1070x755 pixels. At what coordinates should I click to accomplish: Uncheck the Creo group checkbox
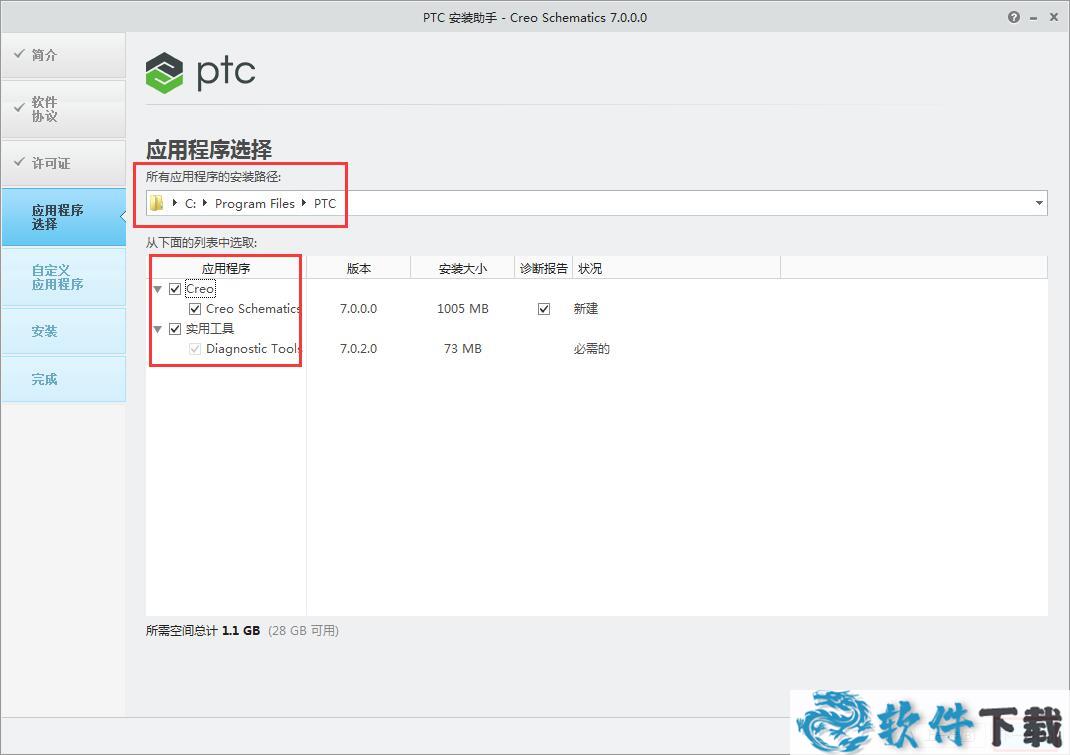pyautogui.click(x=175, y=289)
